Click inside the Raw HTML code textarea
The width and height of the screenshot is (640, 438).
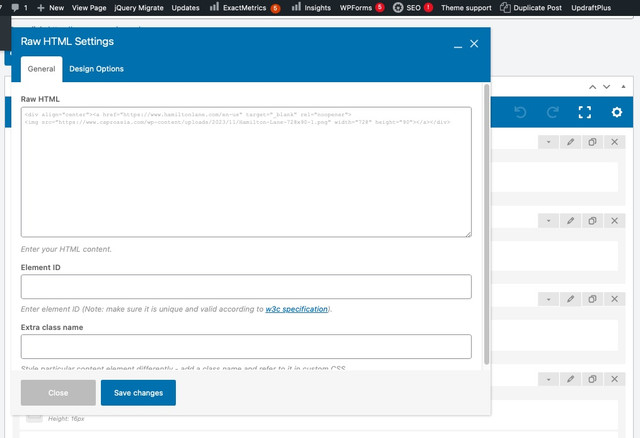(x=246, y=172)
